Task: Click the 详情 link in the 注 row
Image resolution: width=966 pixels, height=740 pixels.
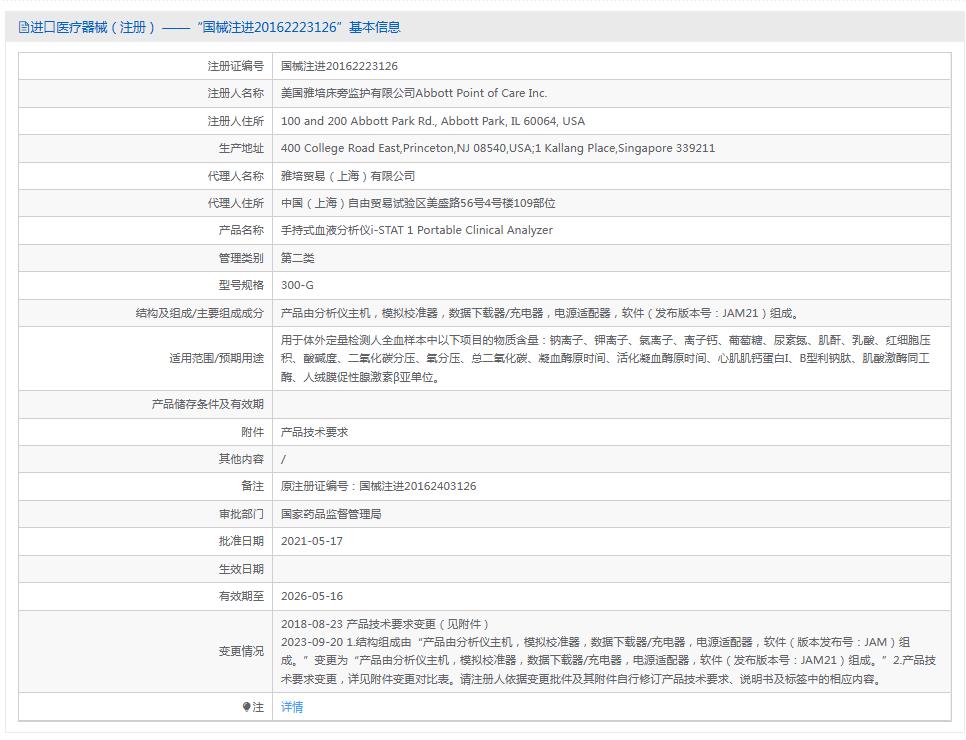Action: pyautogui.click(x=291, y=707)
